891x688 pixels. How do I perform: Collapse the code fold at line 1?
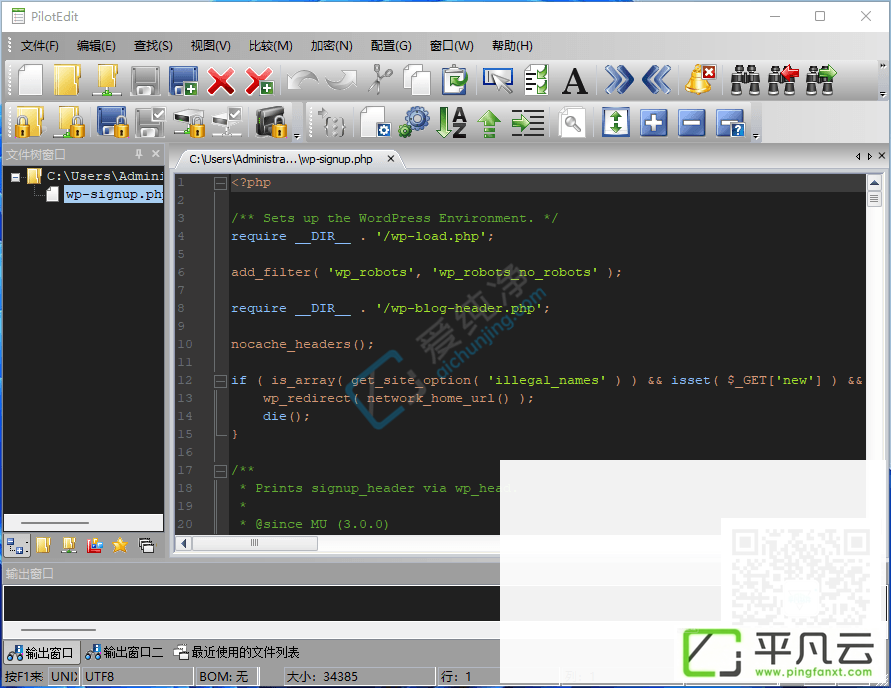pos(220,183)
